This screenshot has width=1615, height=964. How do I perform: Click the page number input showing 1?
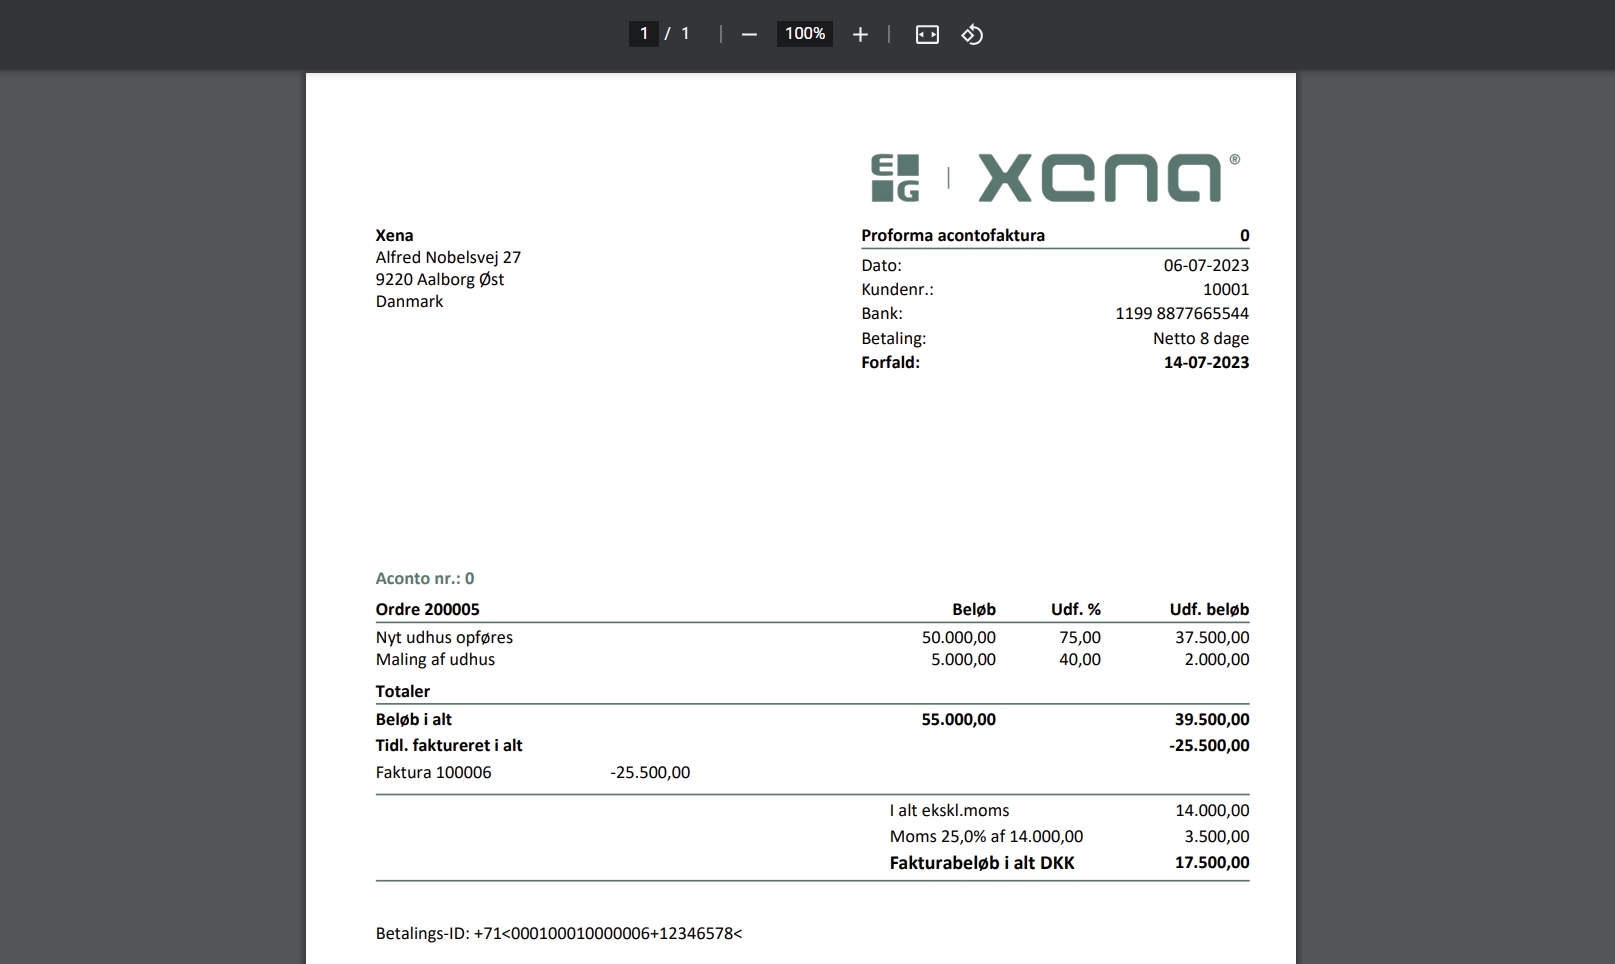tap(644, 33)
